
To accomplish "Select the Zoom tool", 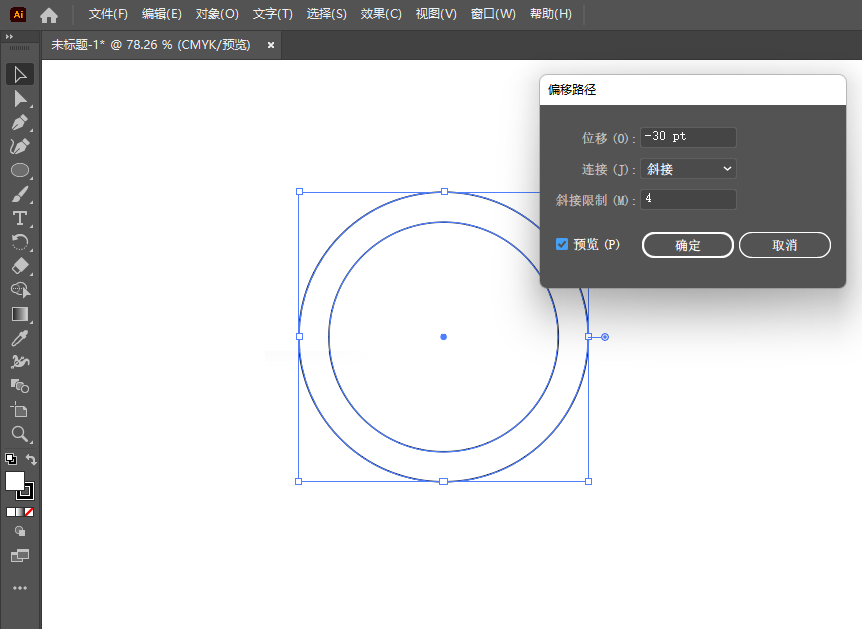I will tap(20, 434).
